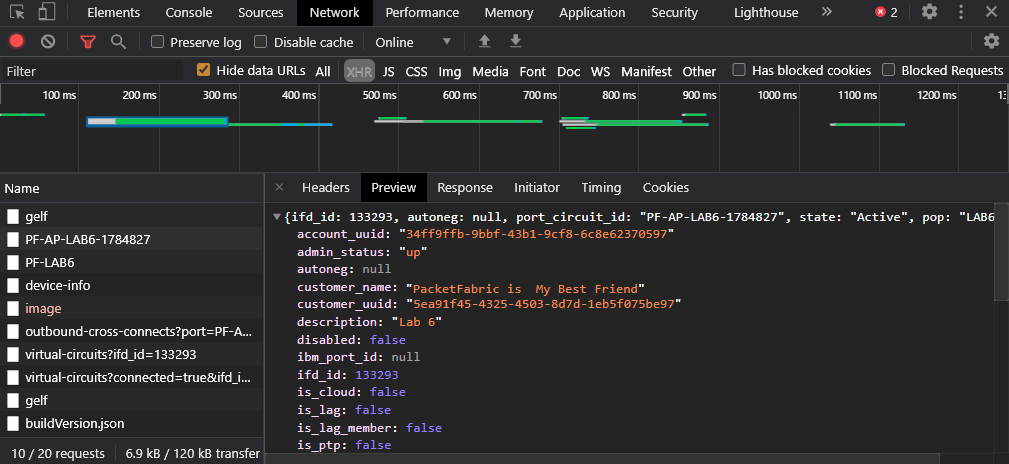This screenshot has height=464, width=1009.
Task: Open the Memory tab
Action: (x=509, y=12)
